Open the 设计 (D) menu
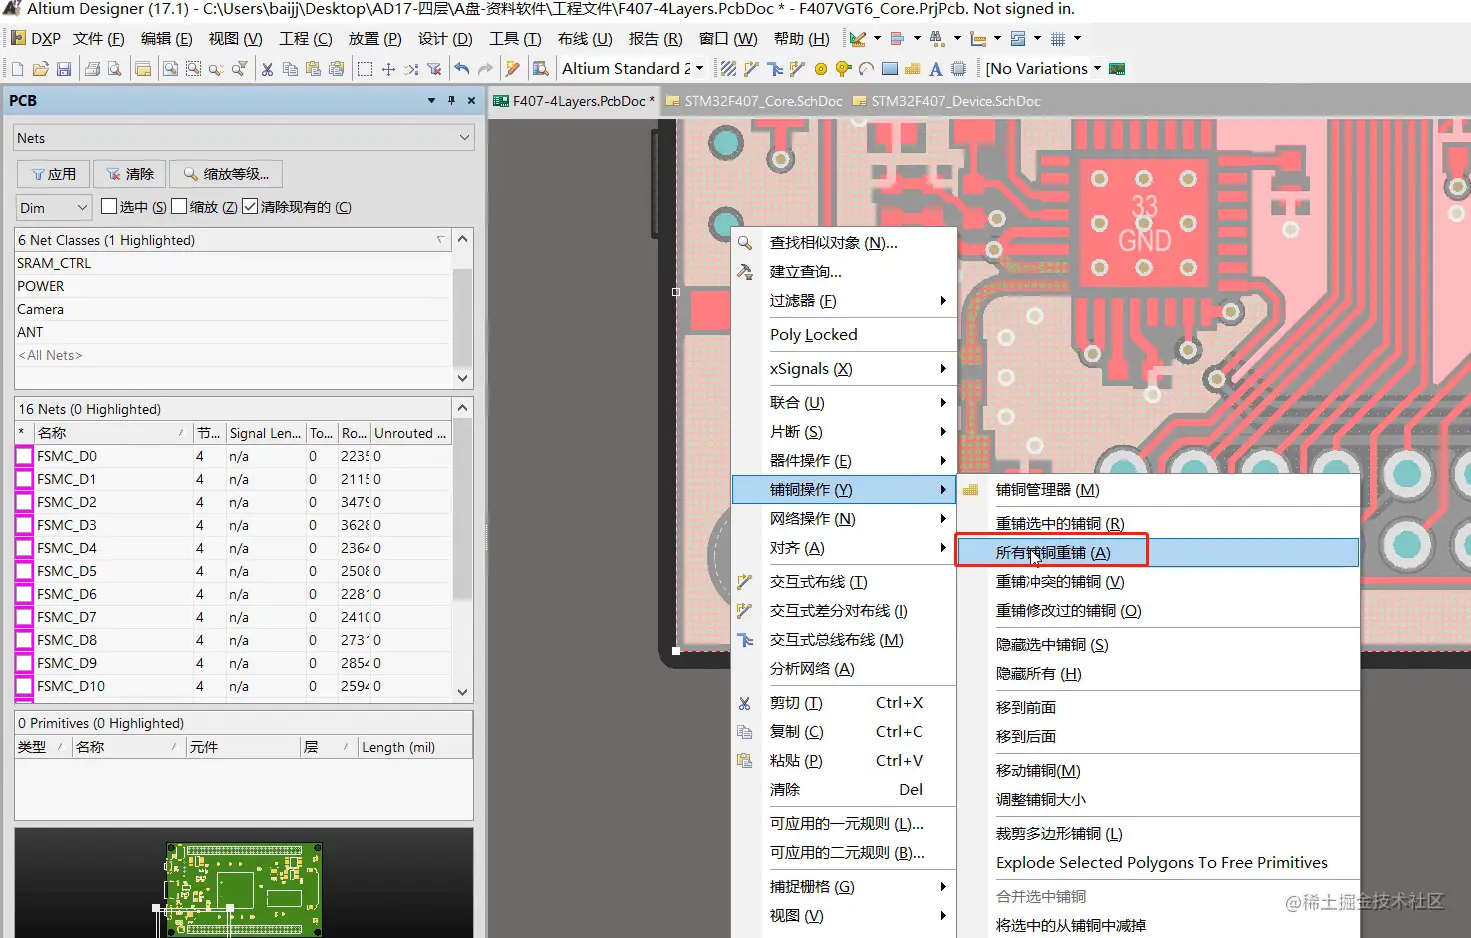Image resolution: width=1471 pixels, height=938 pixels. [445, 39]
